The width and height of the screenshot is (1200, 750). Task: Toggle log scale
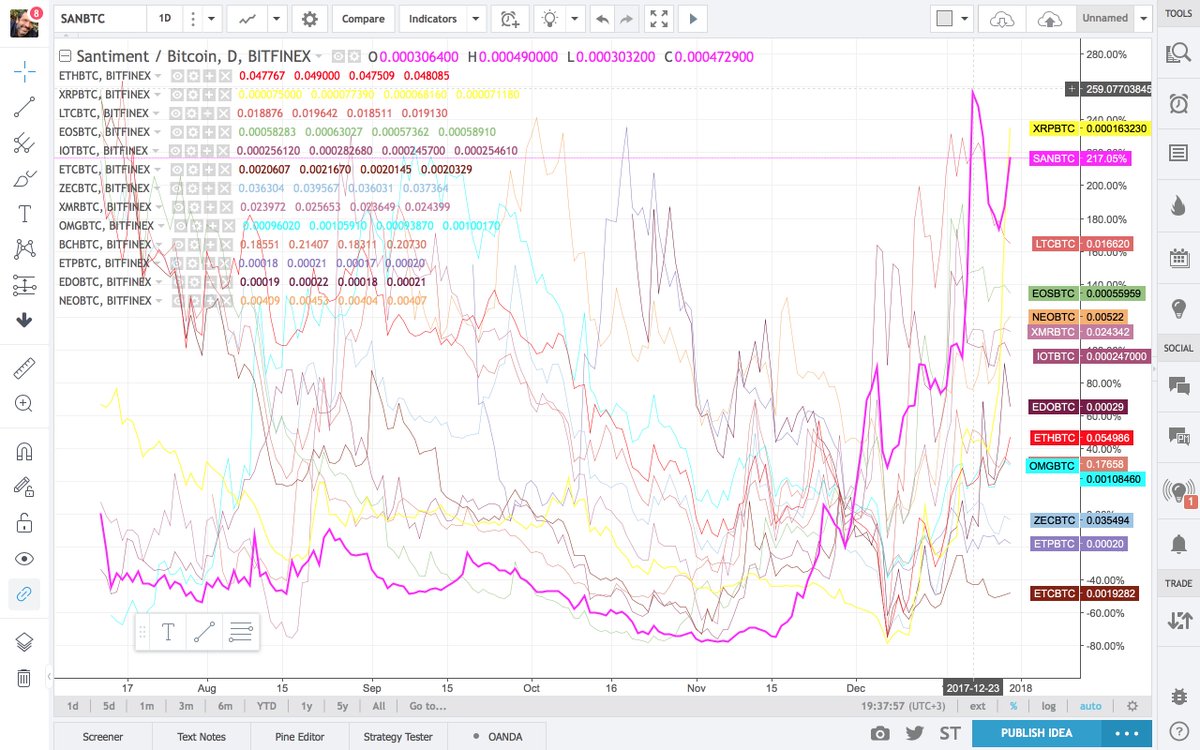(x=1048, y=706)
